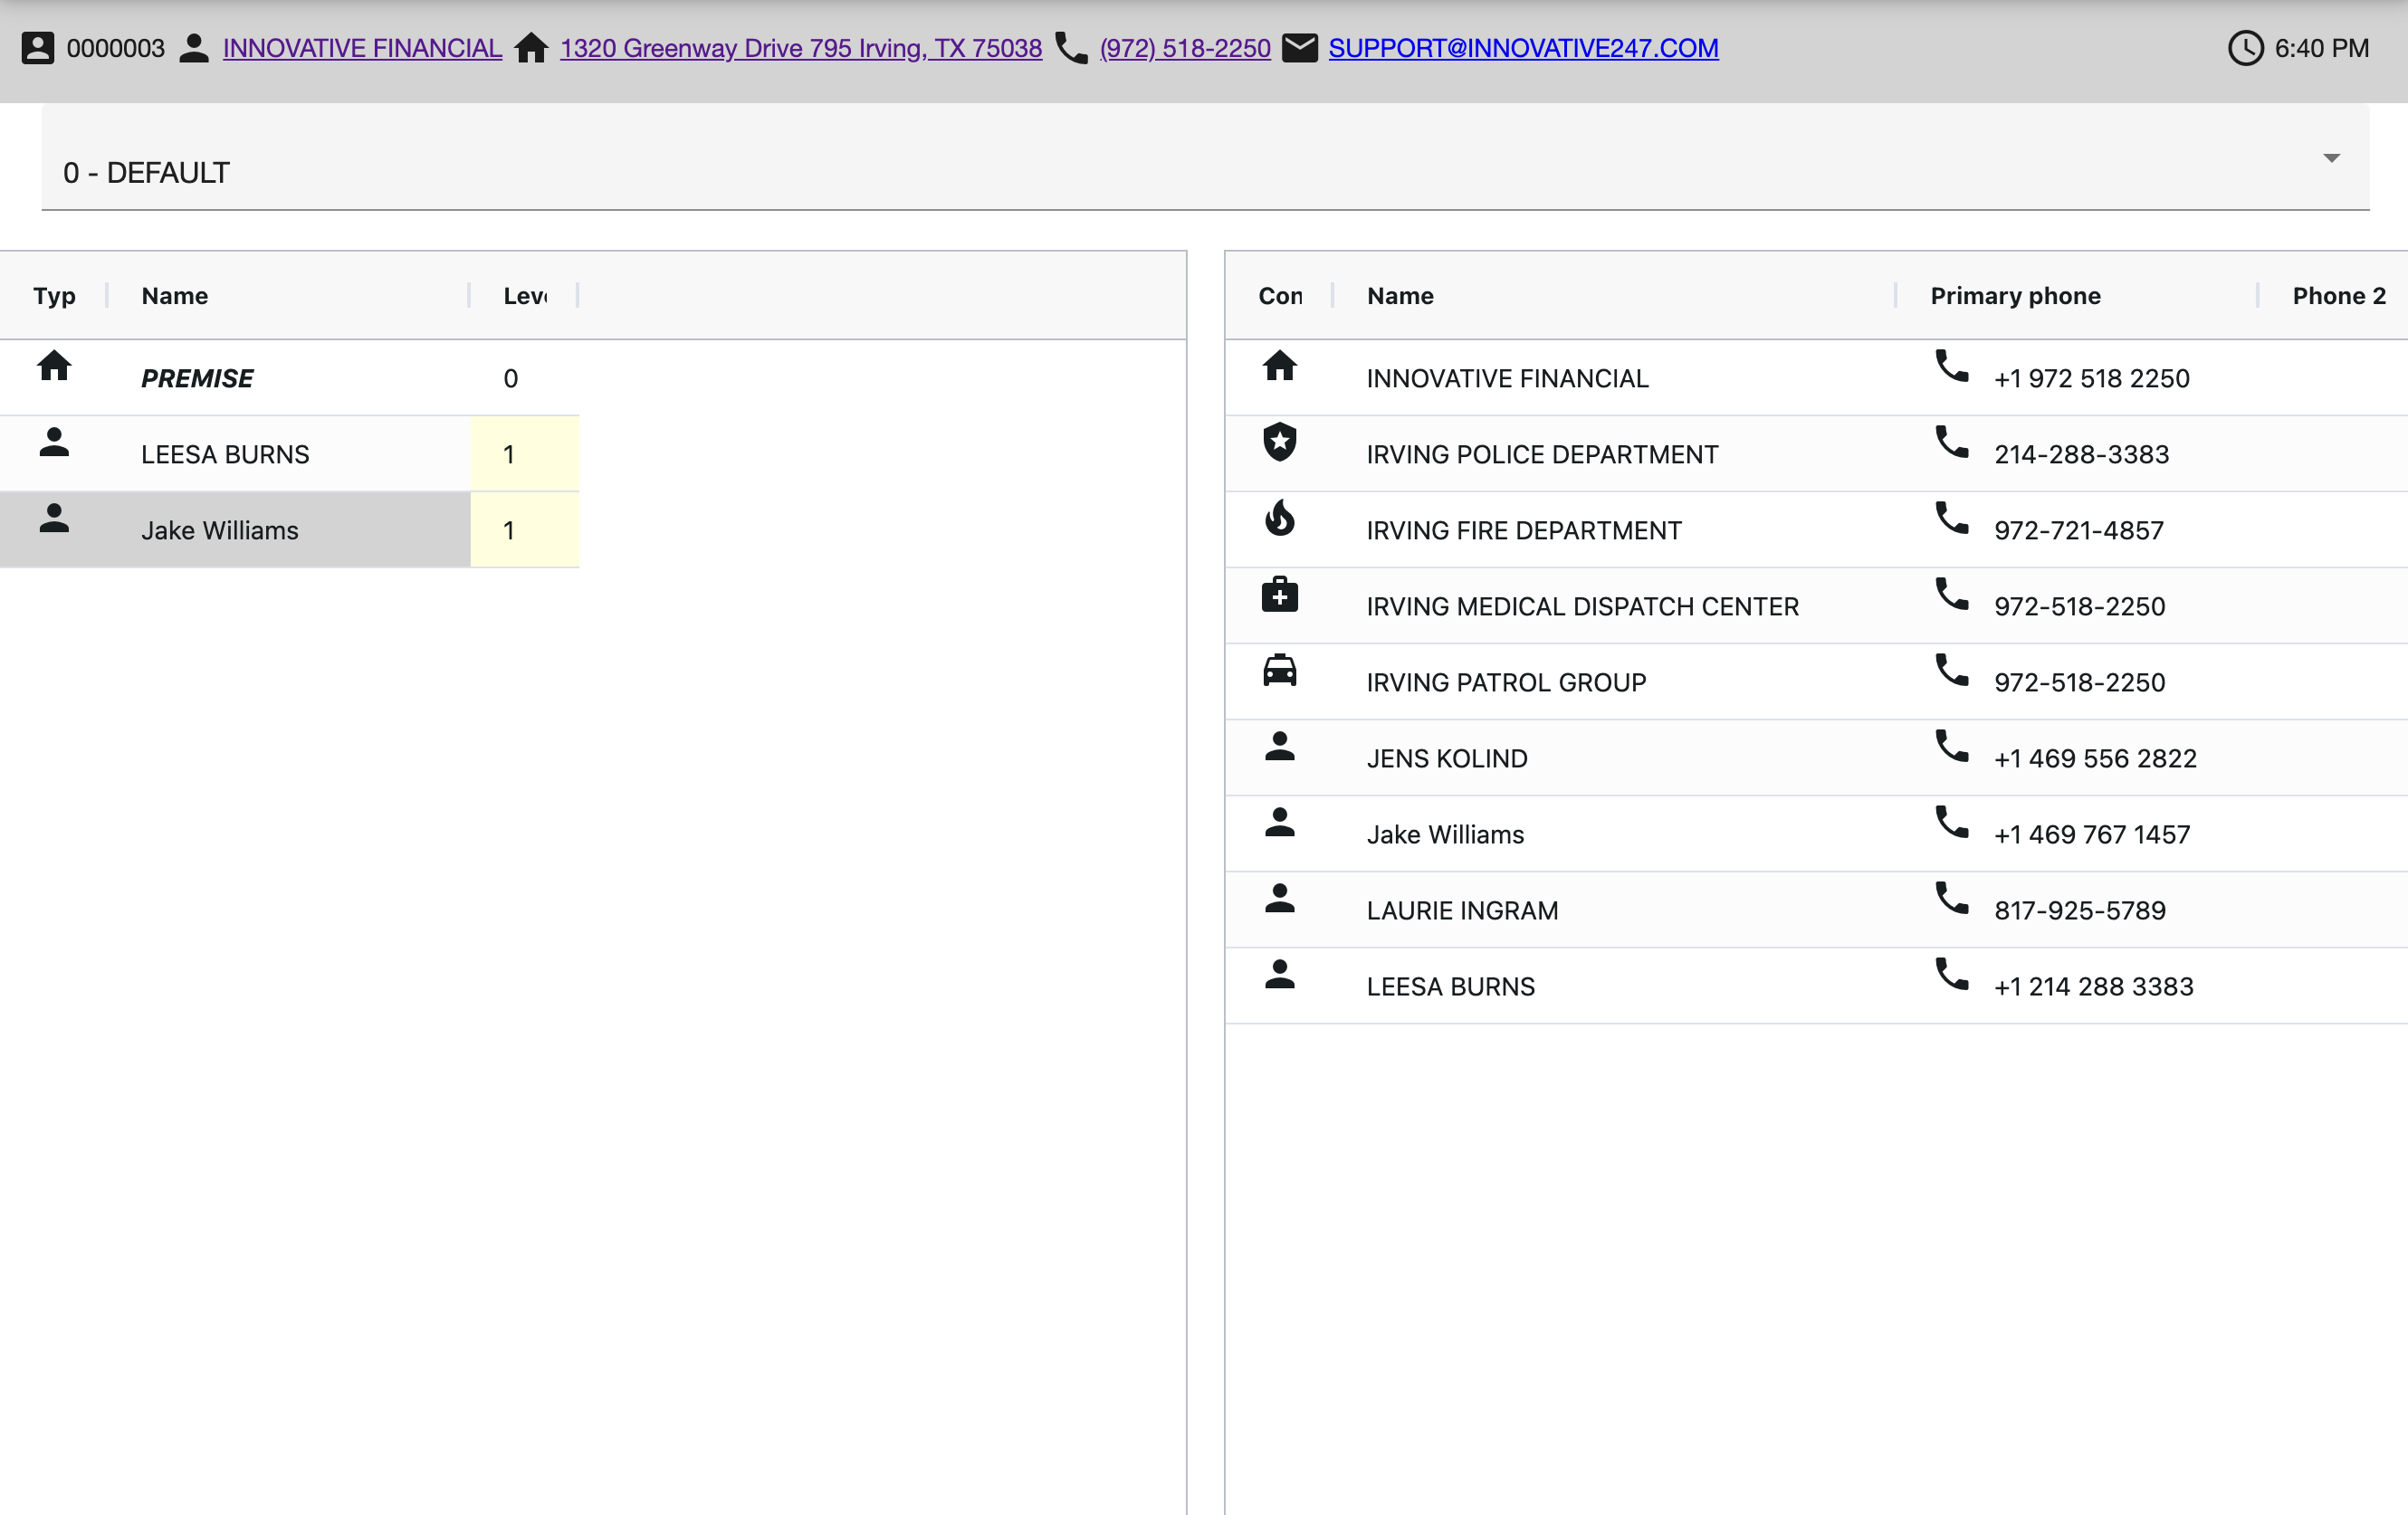Image resolution: width=2408 pixels, height=1515 pixels.
Task: Sort by the Primary phone column header
Action: pos(2015,296)
